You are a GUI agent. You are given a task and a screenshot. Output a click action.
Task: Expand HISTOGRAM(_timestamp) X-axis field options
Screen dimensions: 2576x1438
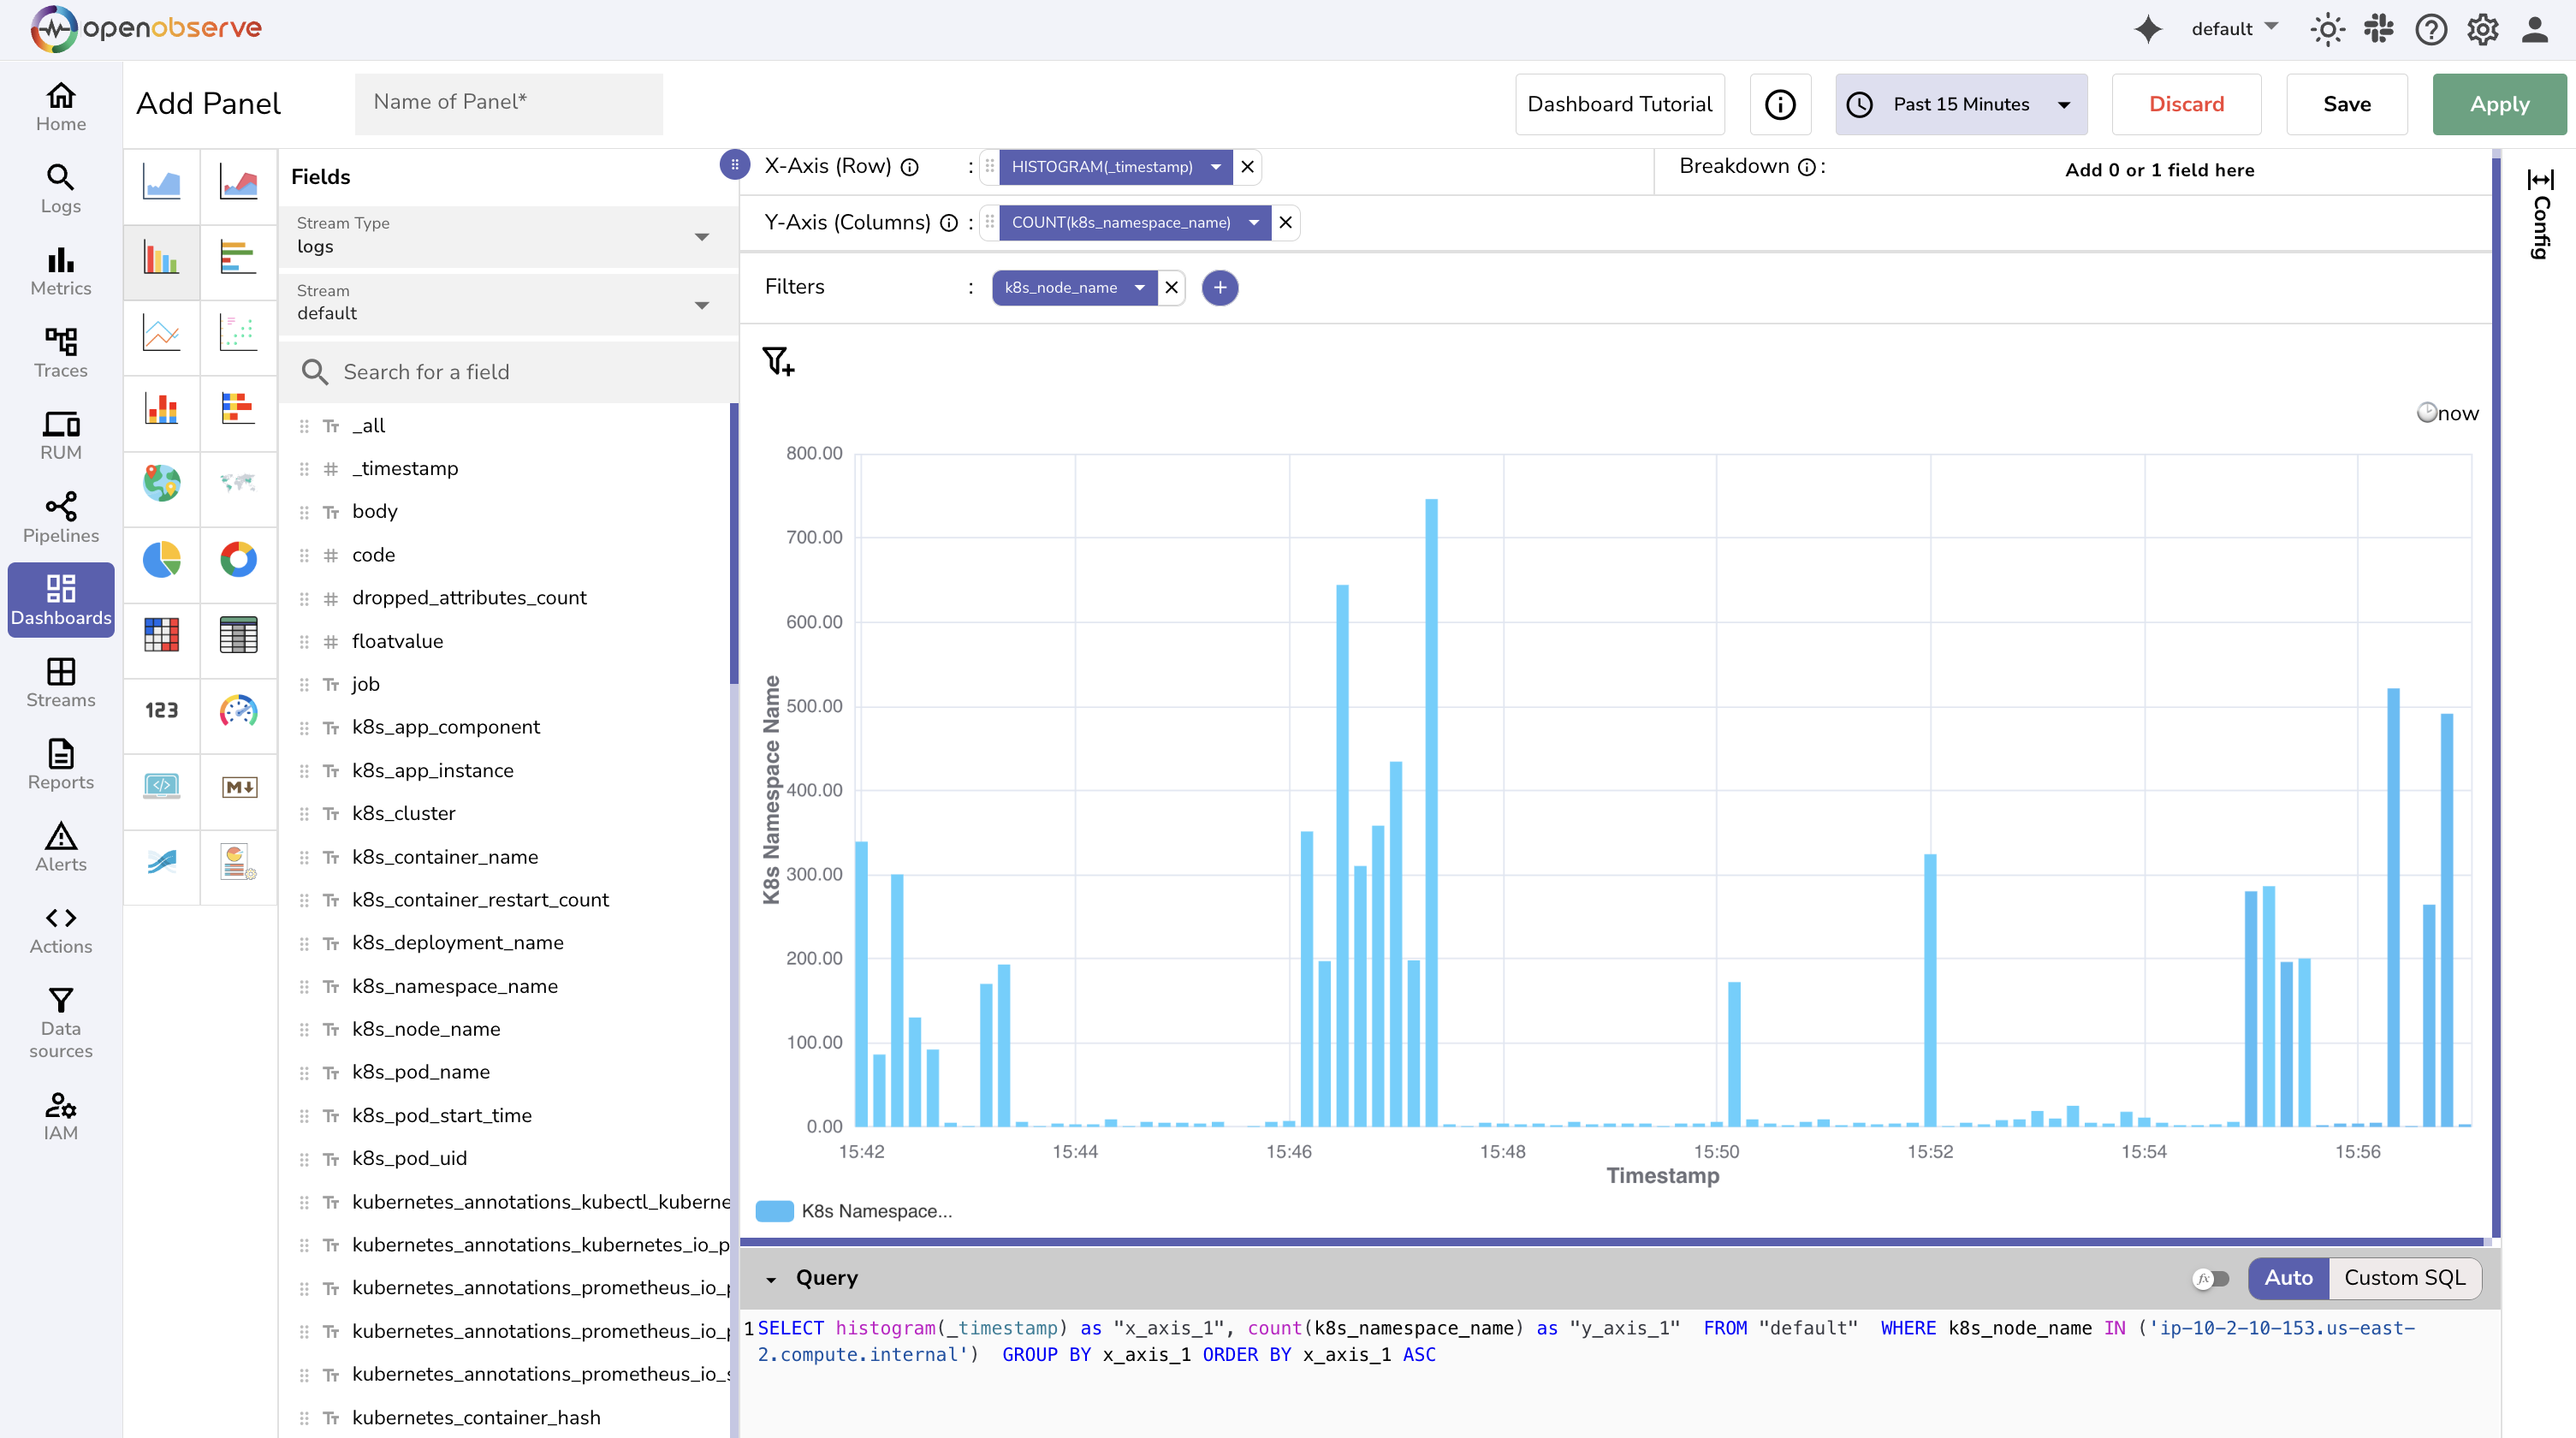[x=1215, y=167]
